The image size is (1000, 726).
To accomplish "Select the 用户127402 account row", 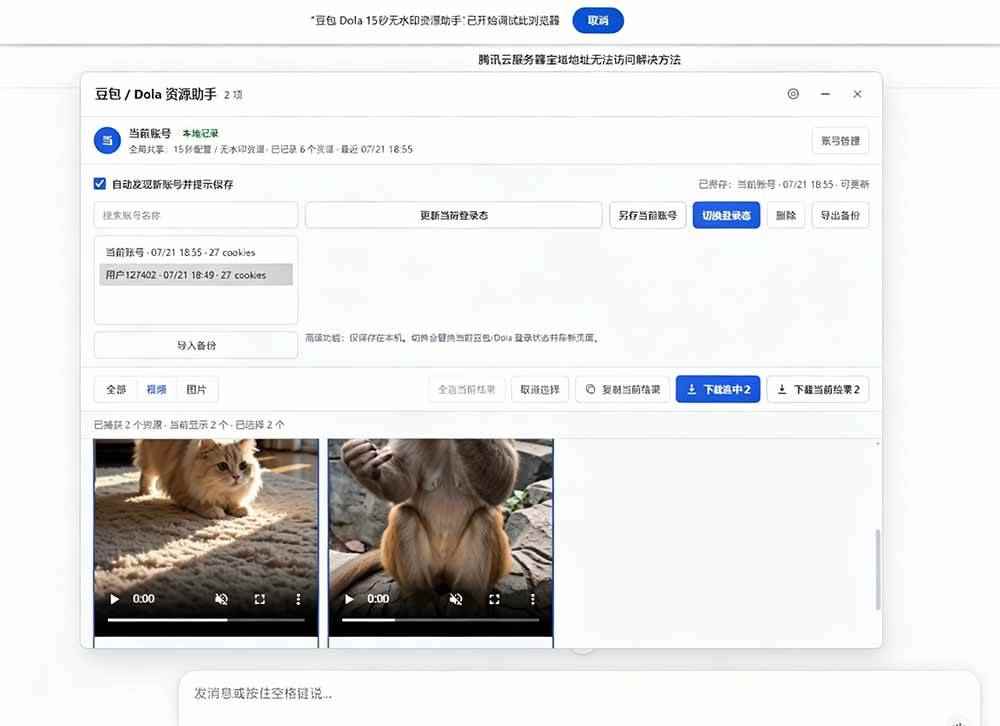I will click(196, 275).
